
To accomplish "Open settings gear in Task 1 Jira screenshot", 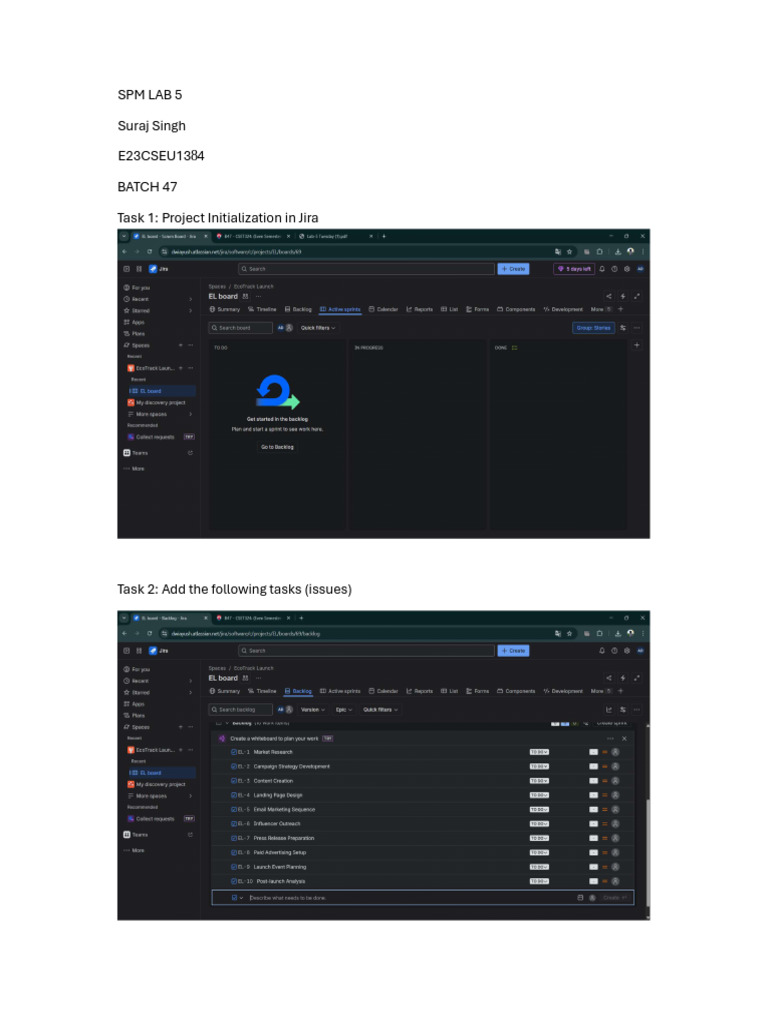I will click(627, 269).
